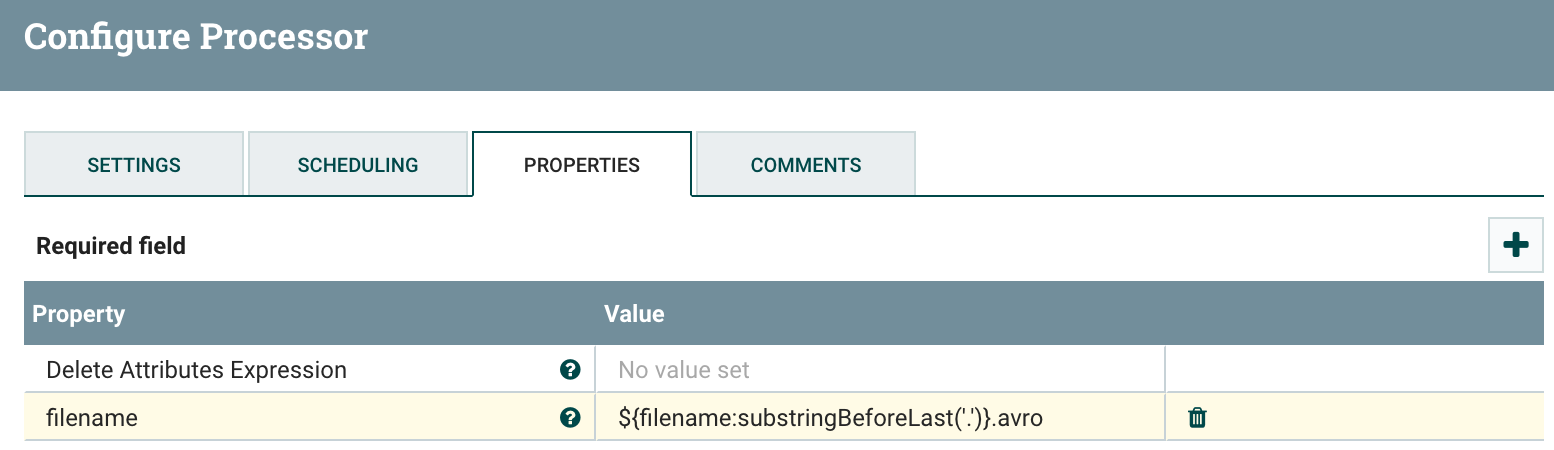The image size is (1554, 450).
Task: Select the Delete Attributes Expression property name
Action: coord(197,370)
